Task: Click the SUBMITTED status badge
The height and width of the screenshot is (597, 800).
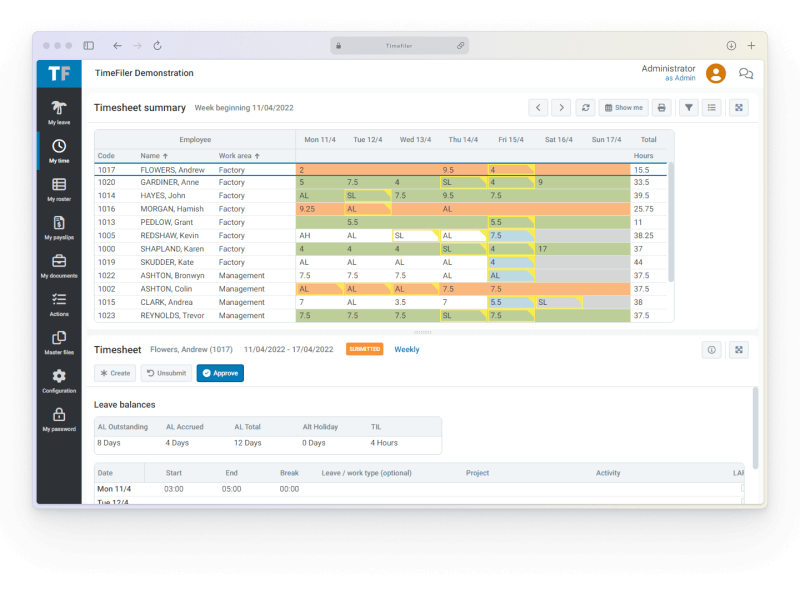Action: tap(364, 349)
